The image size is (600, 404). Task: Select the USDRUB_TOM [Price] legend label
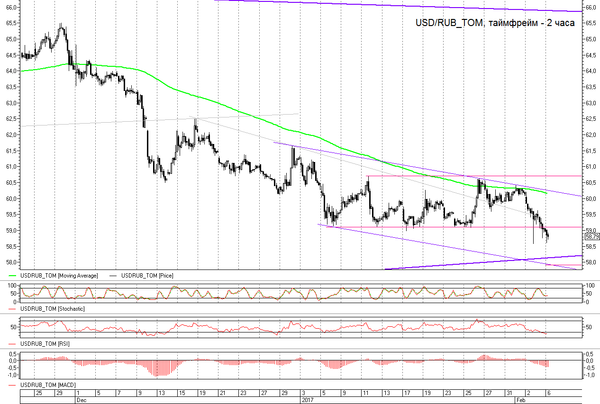click(x=147, y=275)
